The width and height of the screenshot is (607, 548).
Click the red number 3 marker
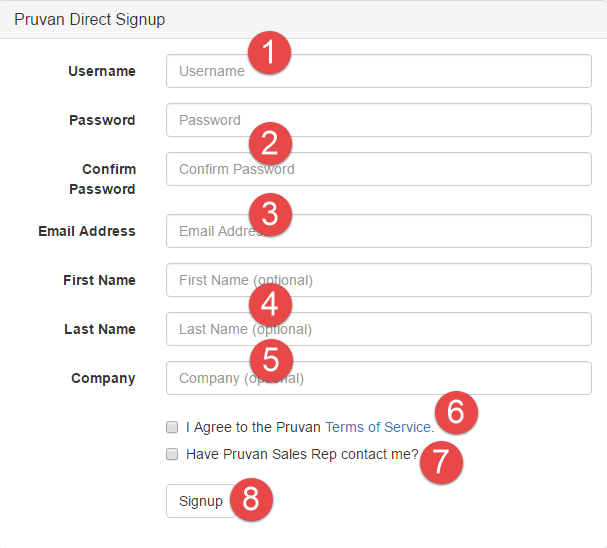(x=268, y=212)
